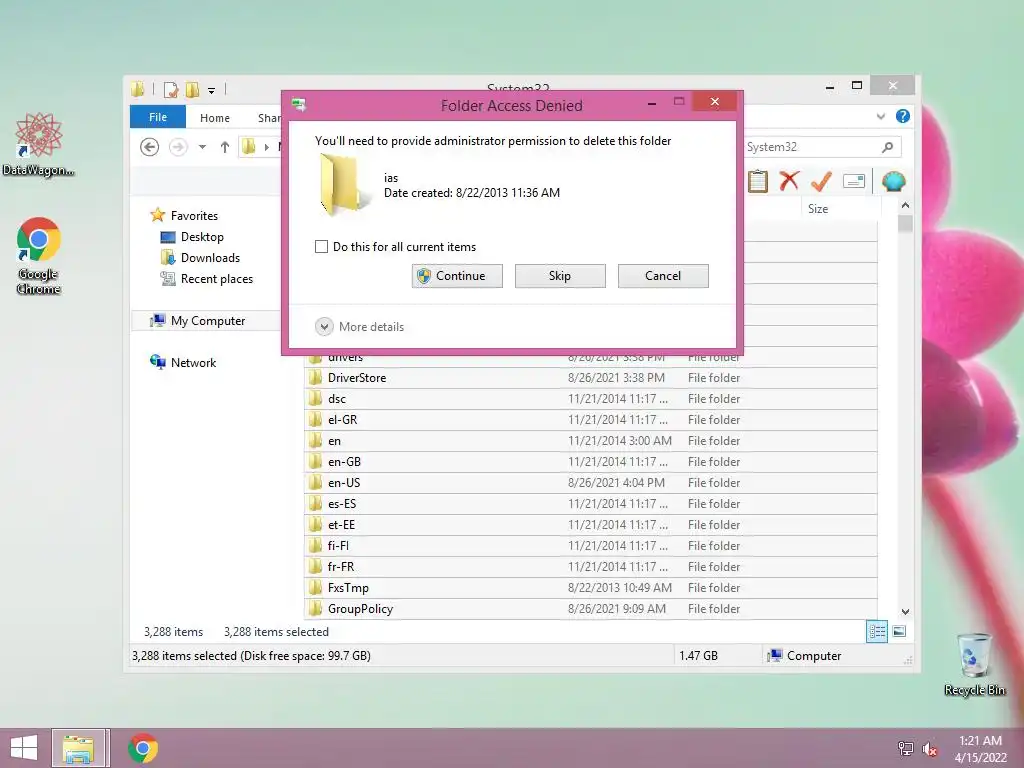
Task: Select the el-GR folder
Action: tap(591, 419)
